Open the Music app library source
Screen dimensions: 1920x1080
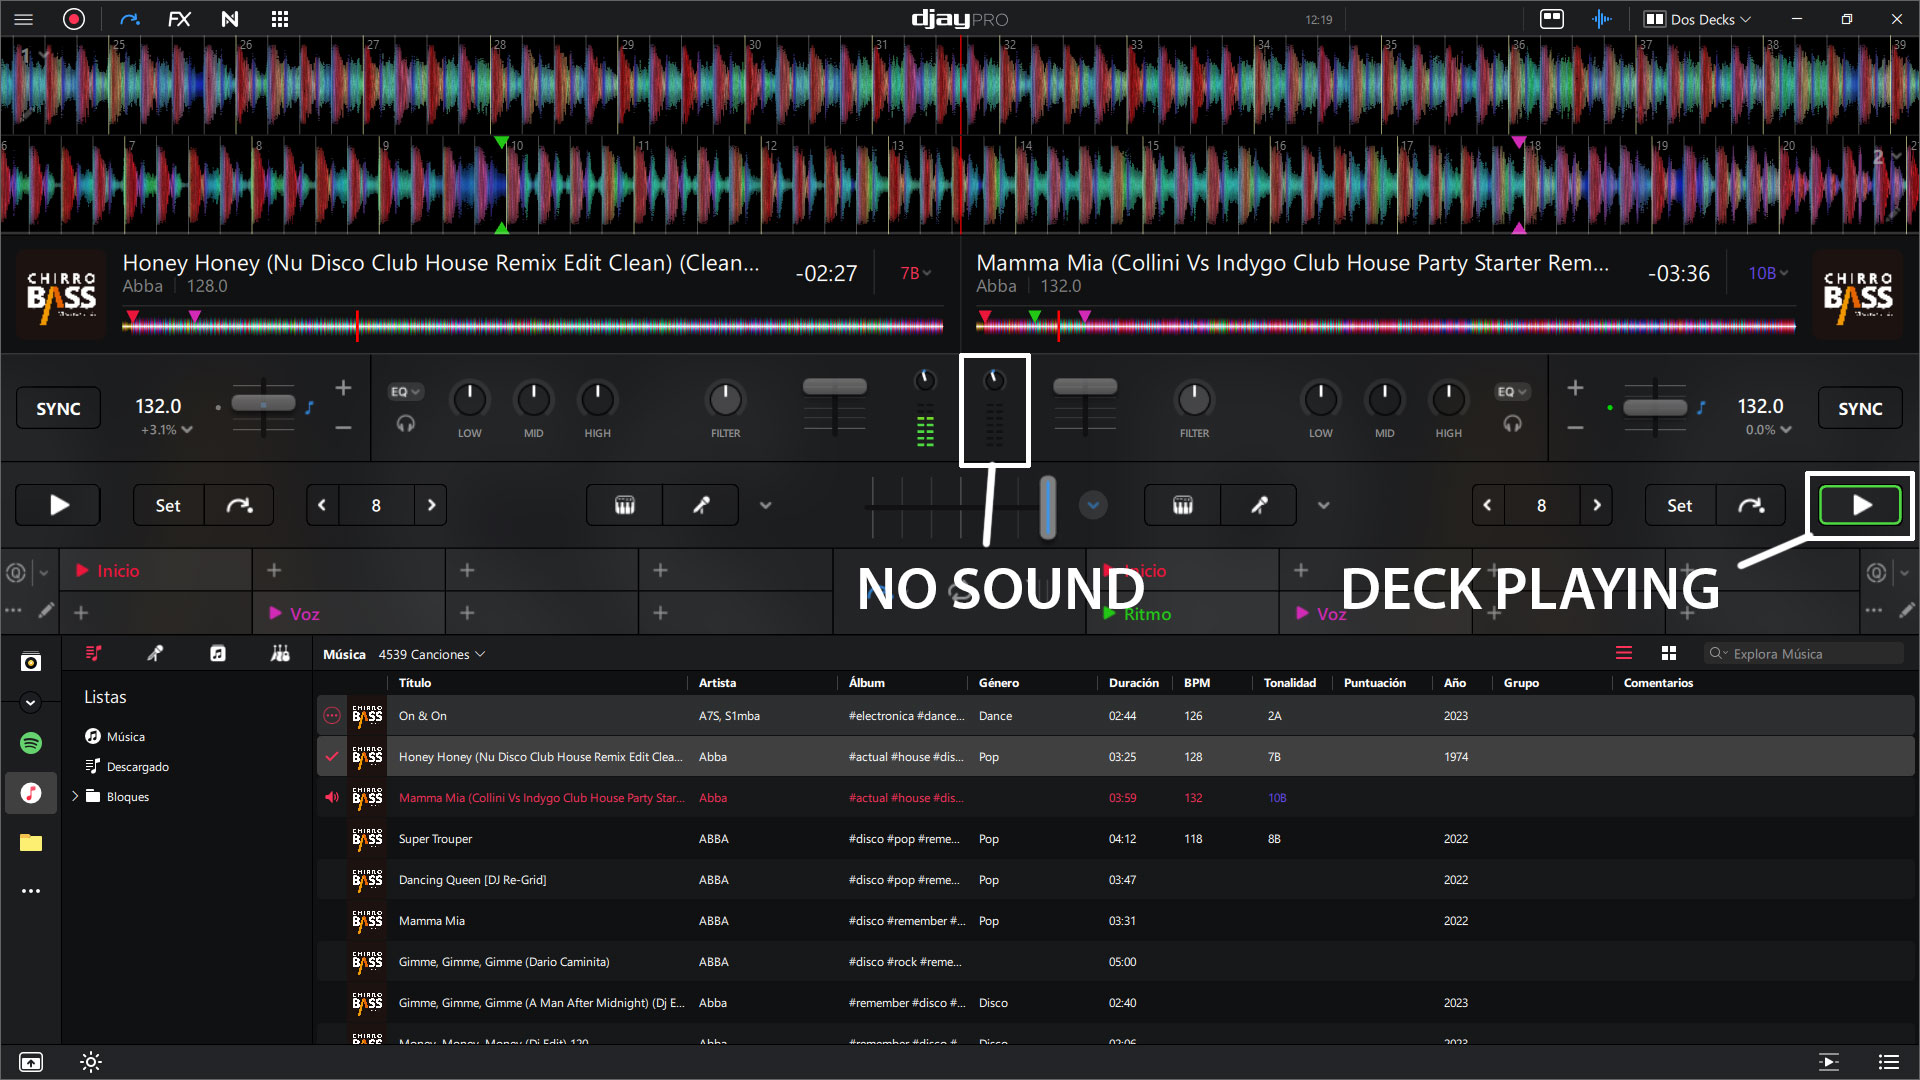[31, 793]
